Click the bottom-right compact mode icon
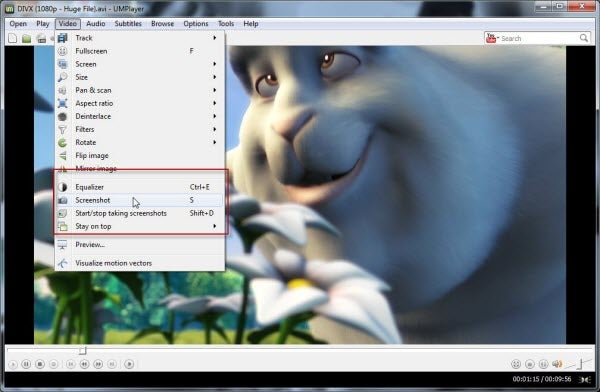The width and height of the screenshot is (600, 392). click(x=584, y=379)
